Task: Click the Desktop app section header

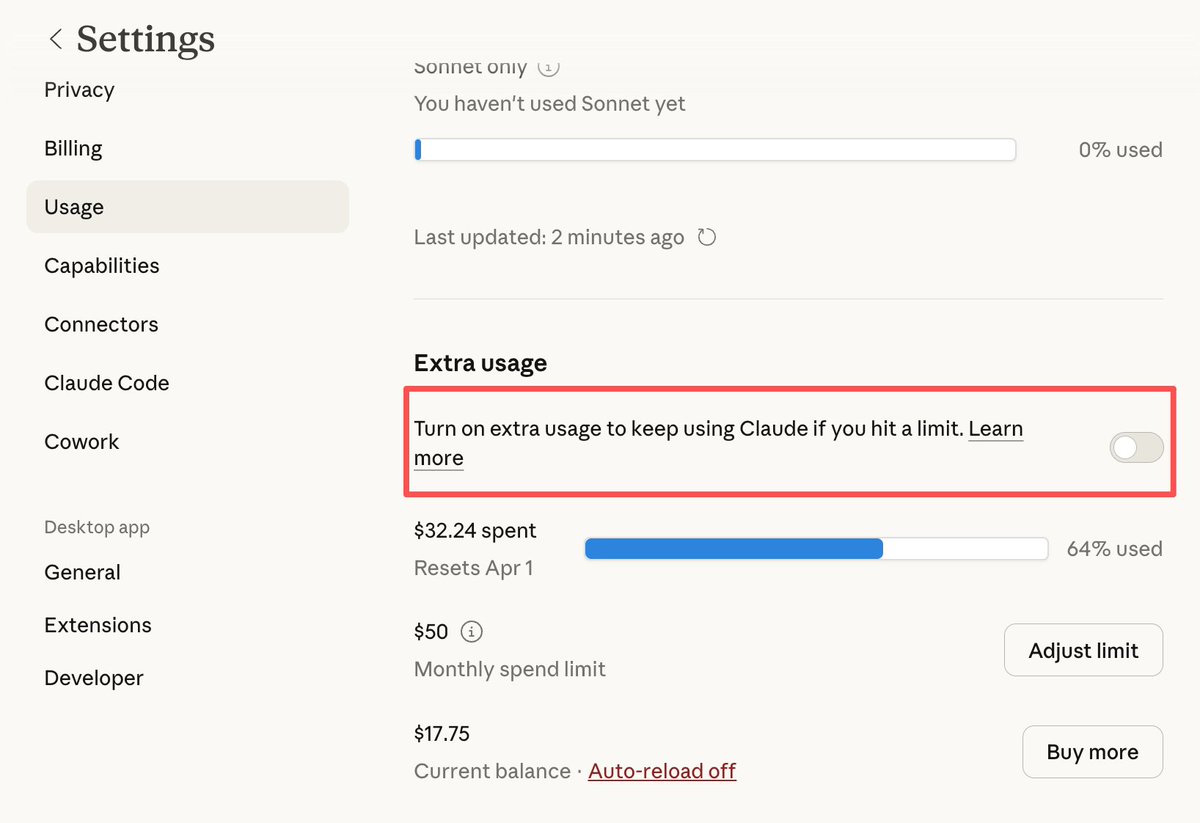Action: [97, 527]
